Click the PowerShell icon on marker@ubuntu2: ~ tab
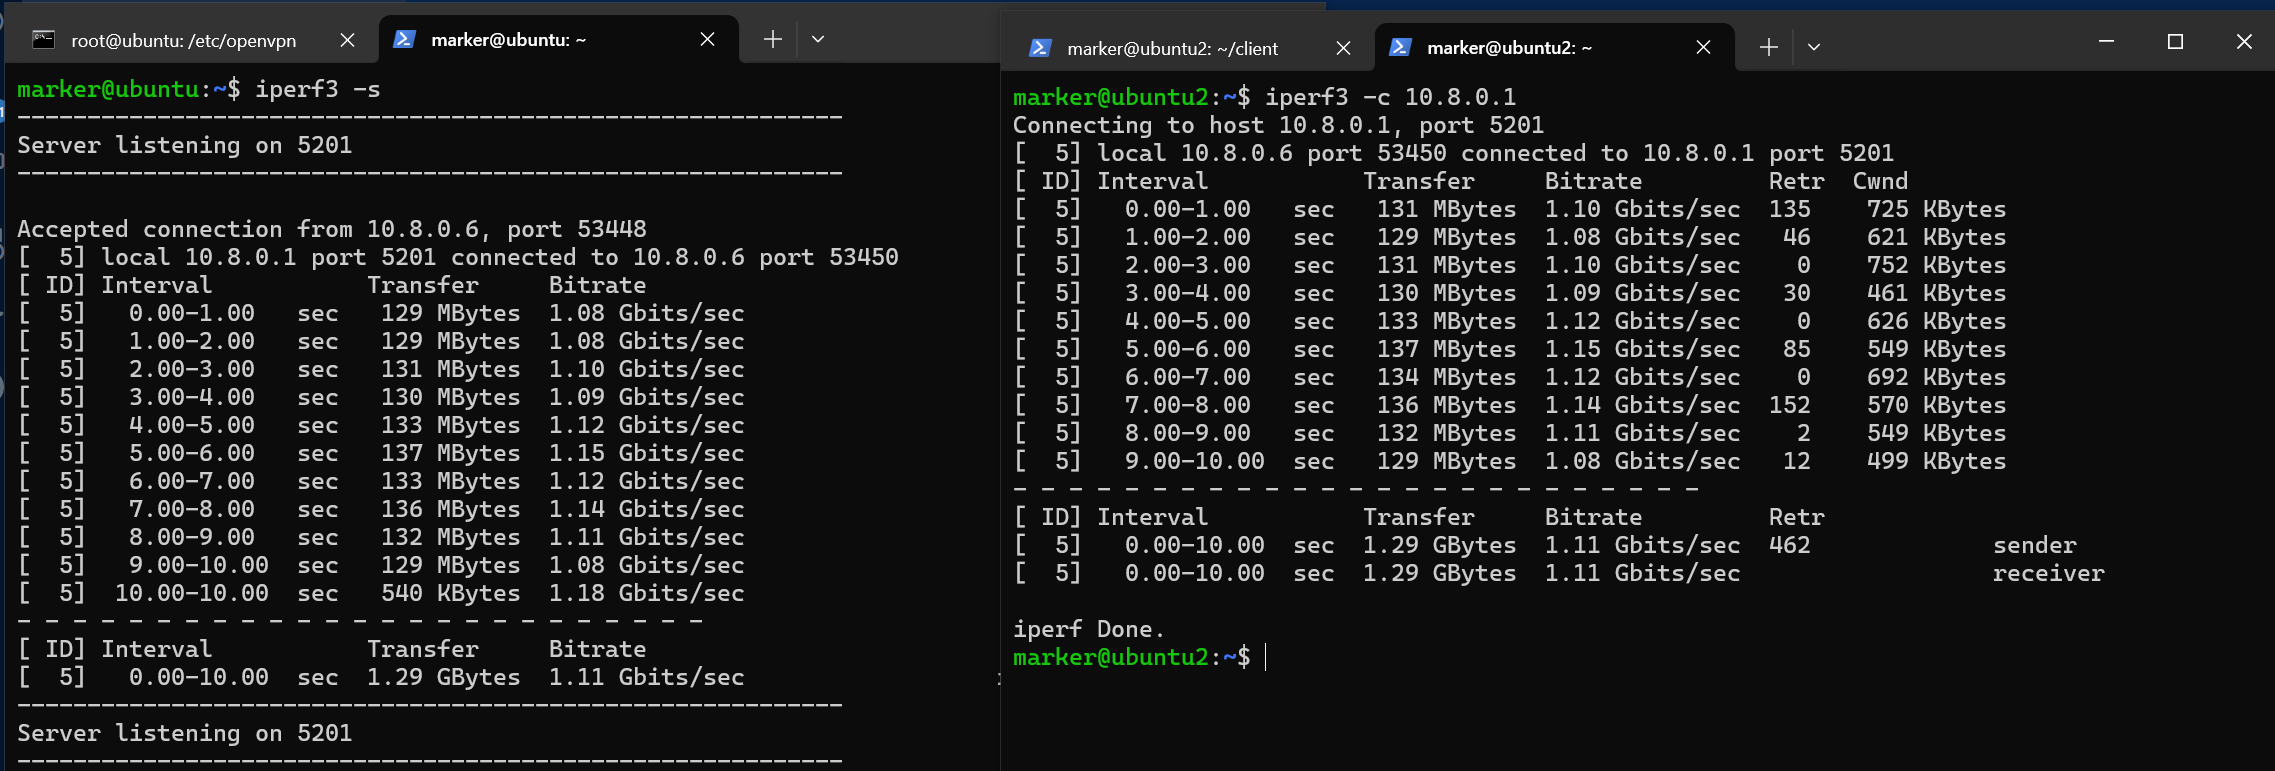The width and height of the screenshot is (2275, 771). pos(1401,47)
